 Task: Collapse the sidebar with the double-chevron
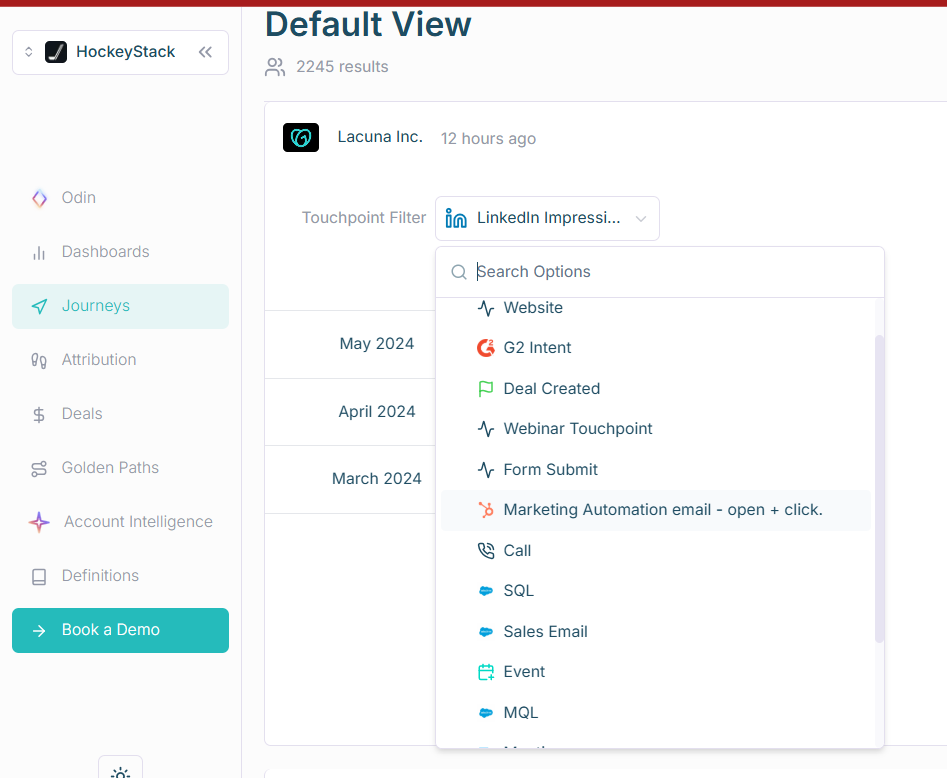[x=206, y=51]
